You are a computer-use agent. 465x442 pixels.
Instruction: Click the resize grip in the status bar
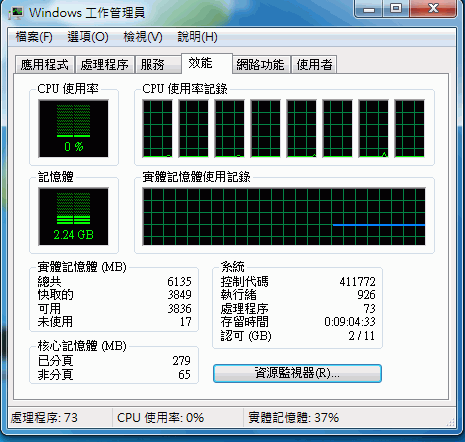pyautogui.click(x=451, y=422)
